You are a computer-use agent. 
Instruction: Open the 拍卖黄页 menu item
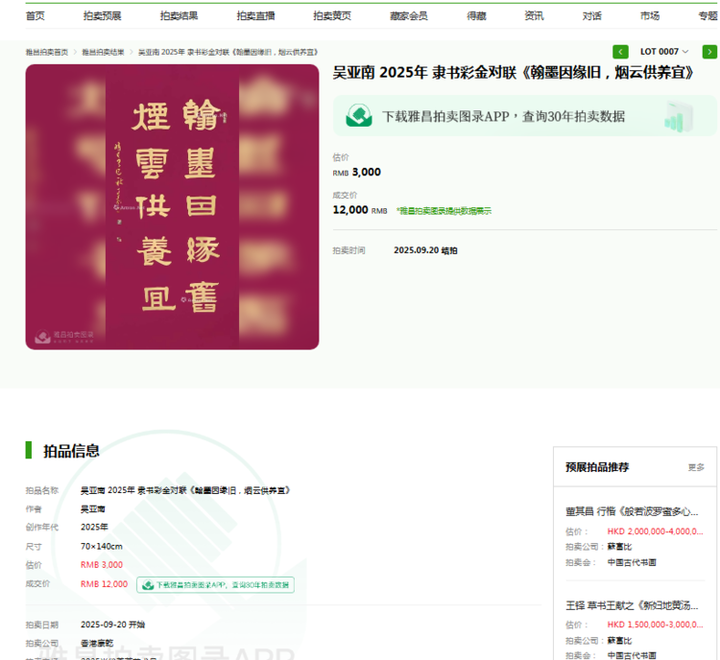click(x=332, y=16)
